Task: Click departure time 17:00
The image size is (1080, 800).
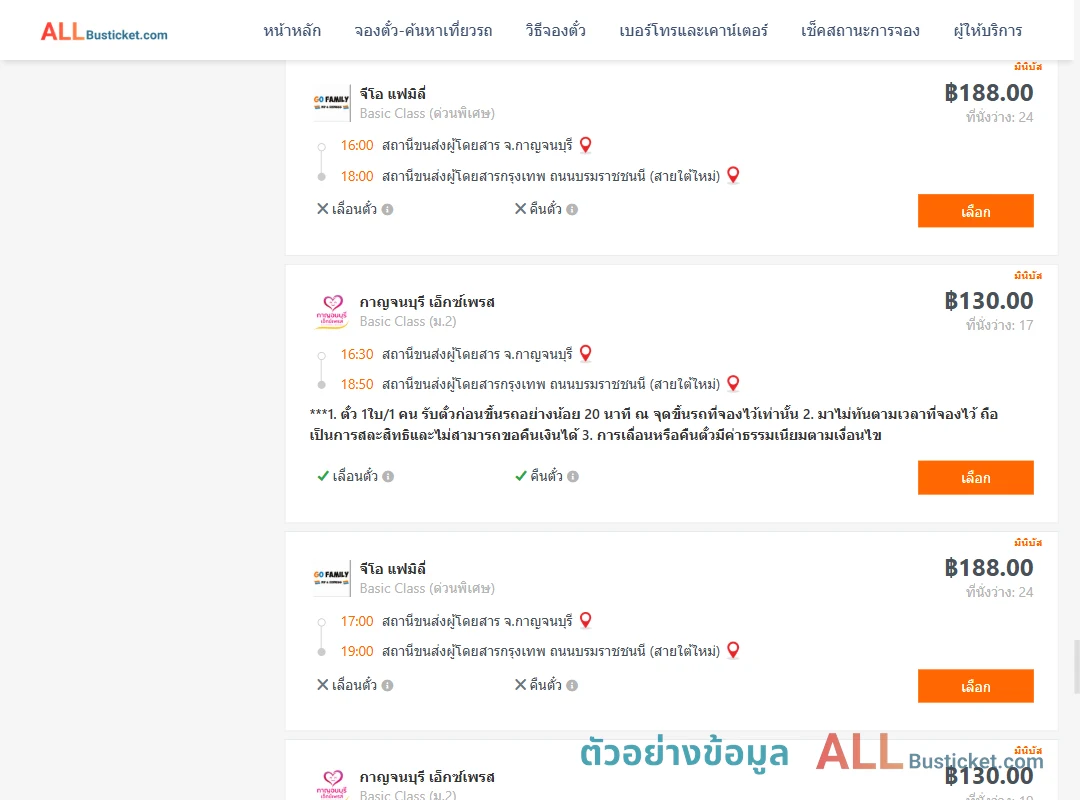Action: (x=357, y=621)
